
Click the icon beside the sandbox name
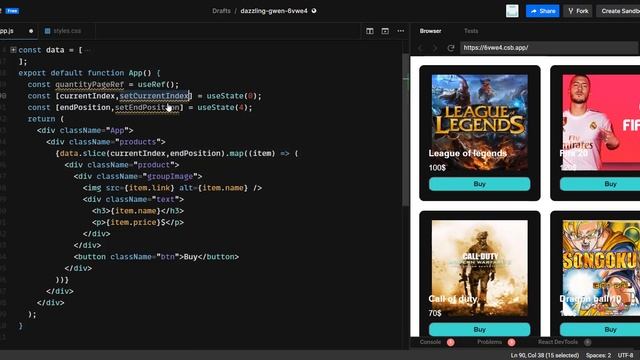click(x=314, y=11)
